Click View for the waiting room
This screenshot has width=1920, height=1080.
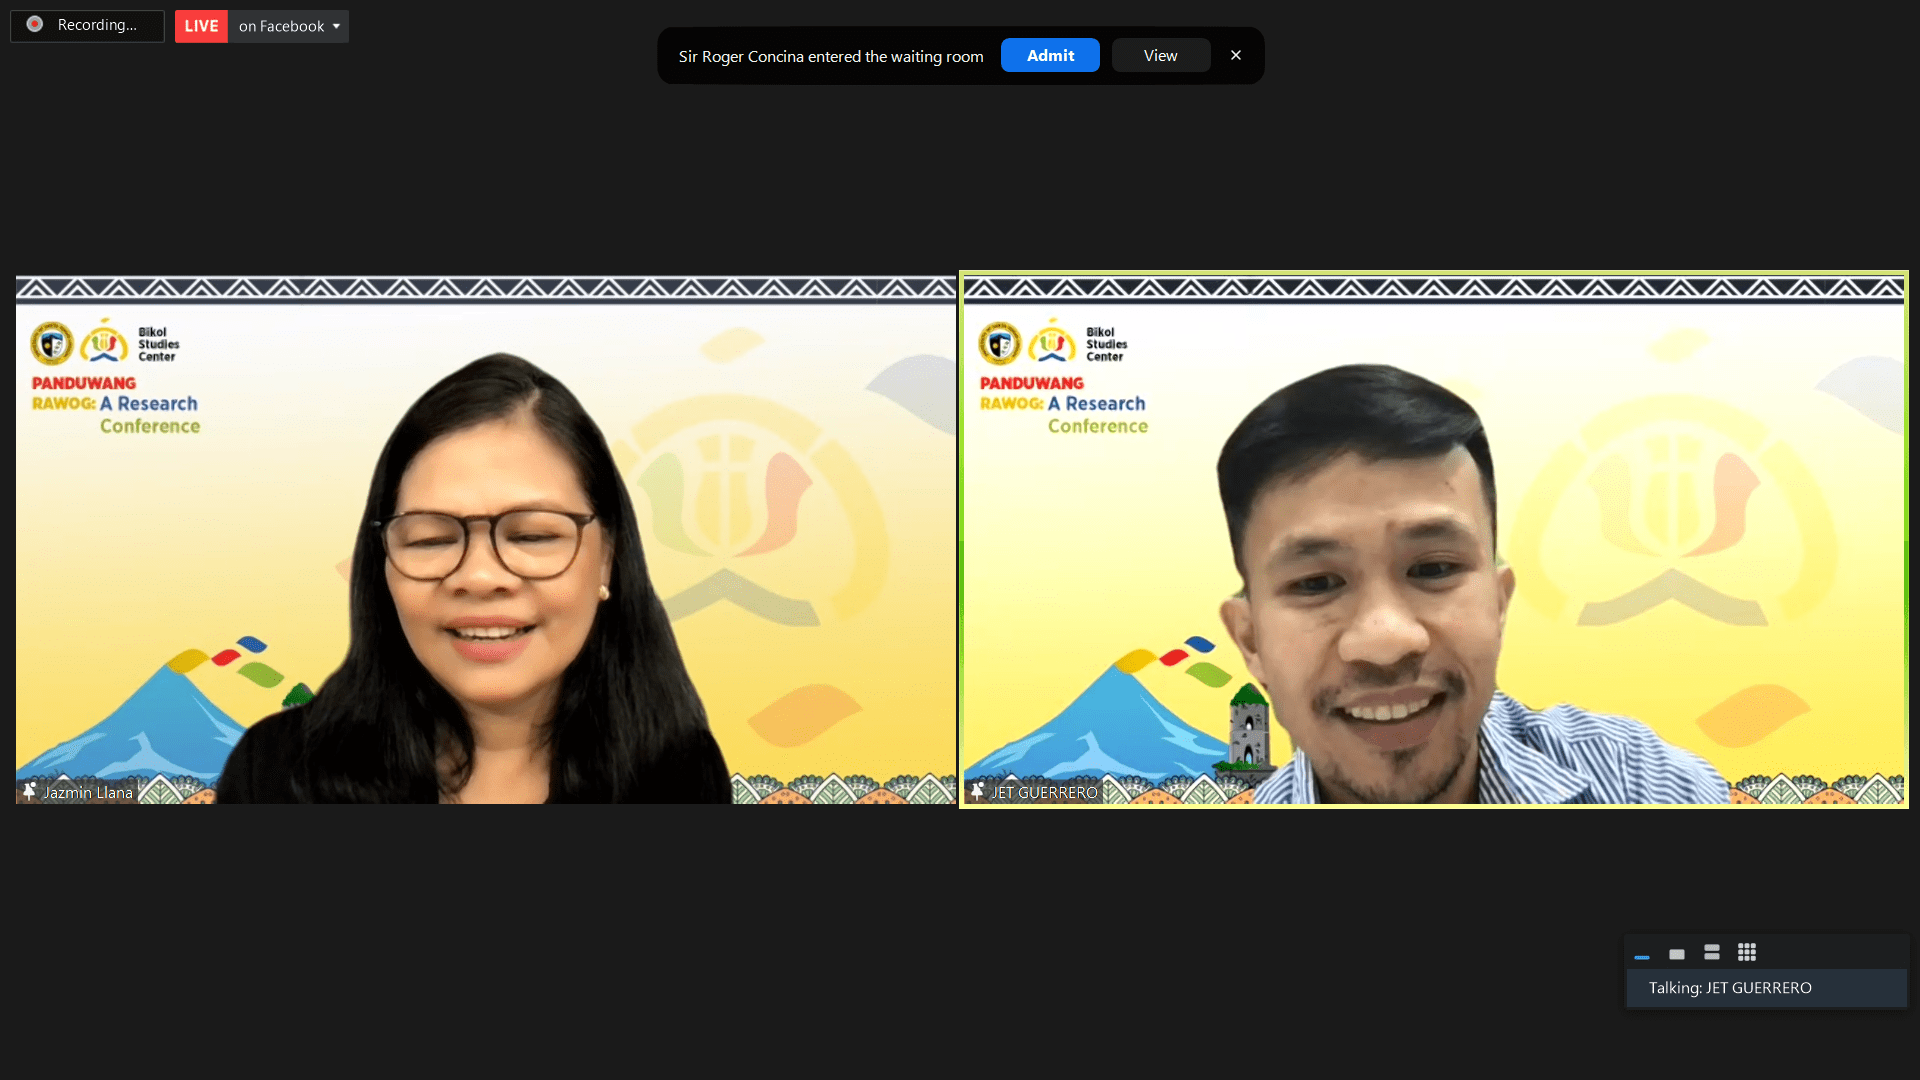1160,56
